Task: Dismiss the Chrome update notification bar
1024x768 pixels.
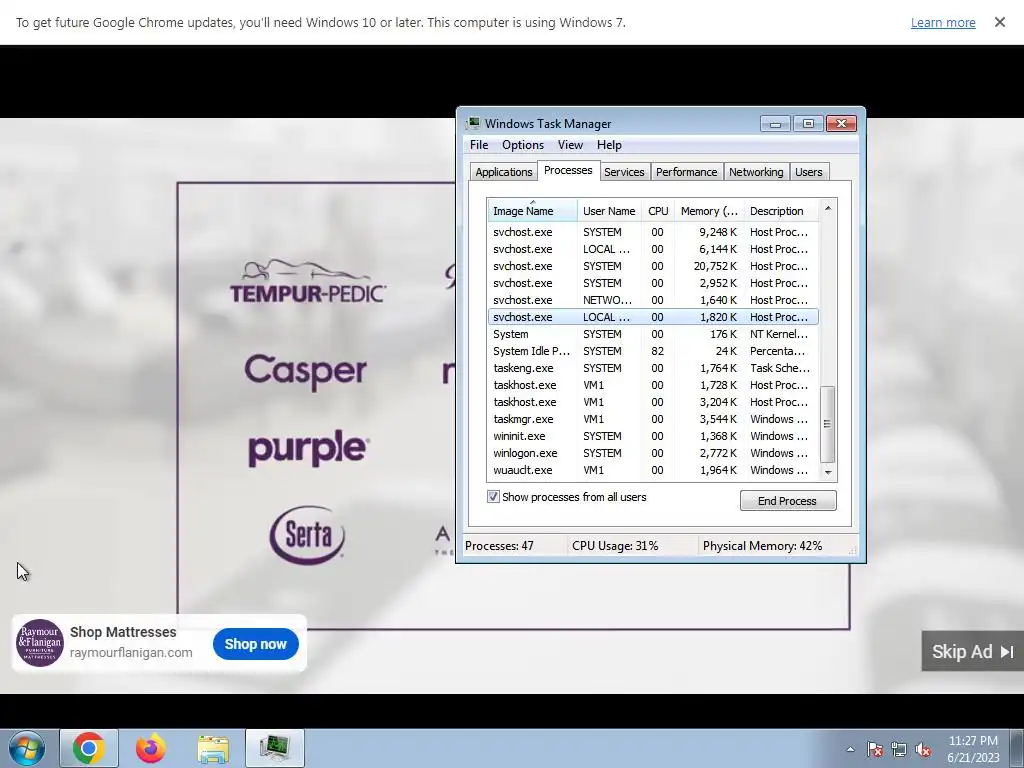Action: coord(999,22)
